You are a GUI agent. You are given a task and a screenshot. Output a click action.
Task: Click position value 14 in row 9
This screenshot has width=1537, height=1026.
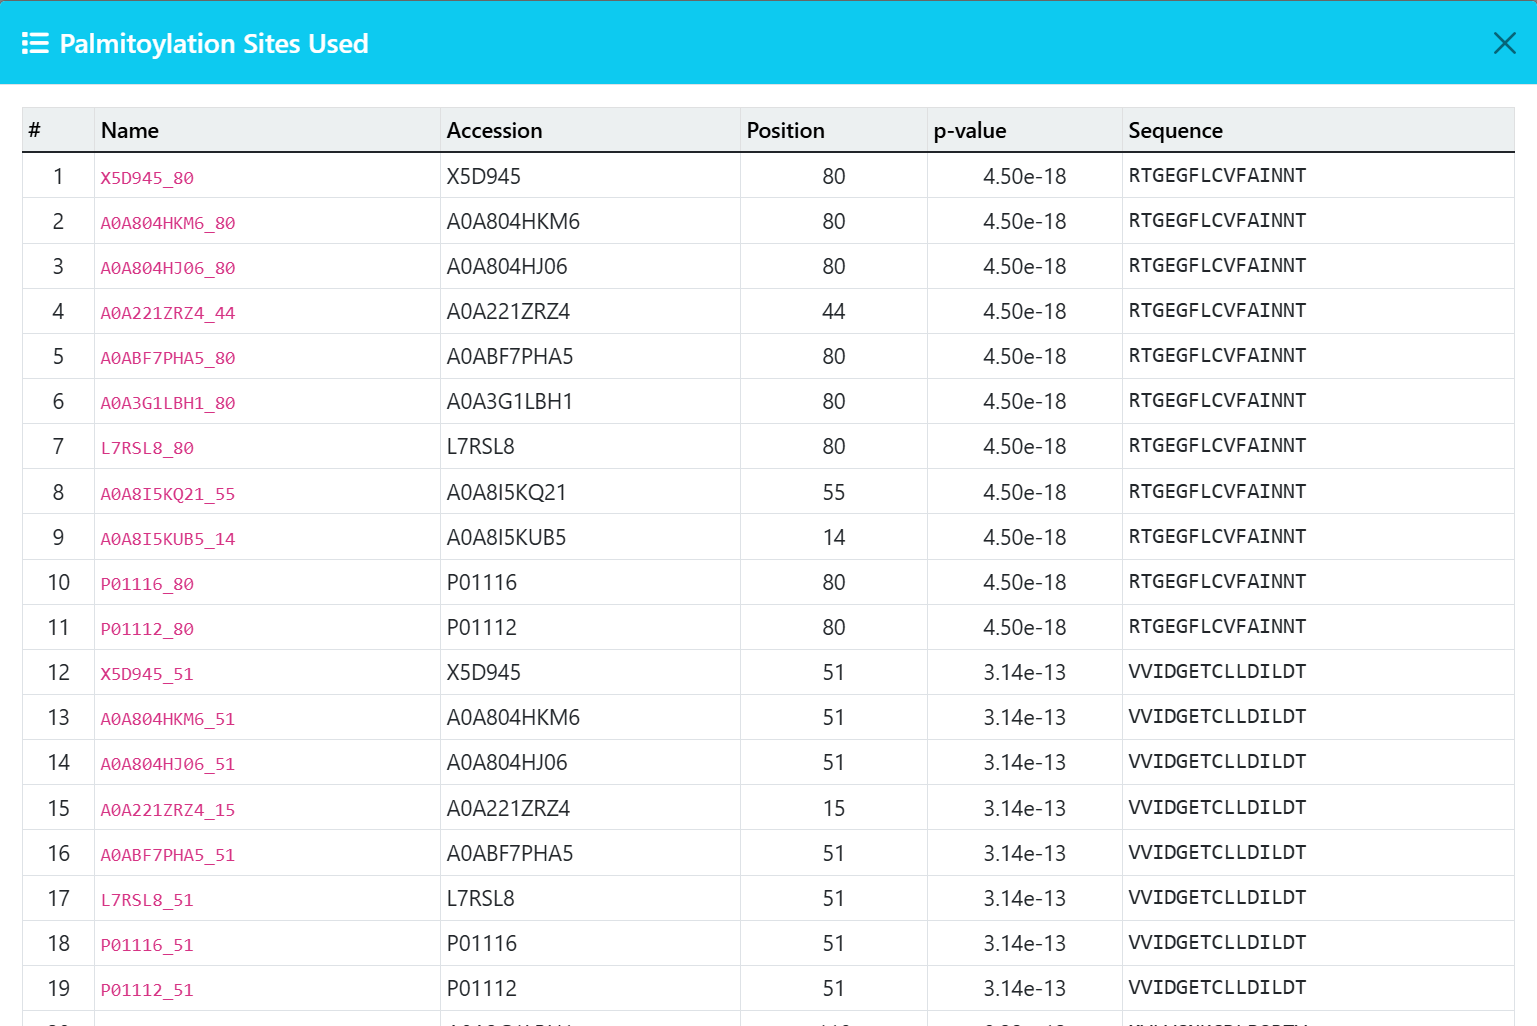click(834, 538)
